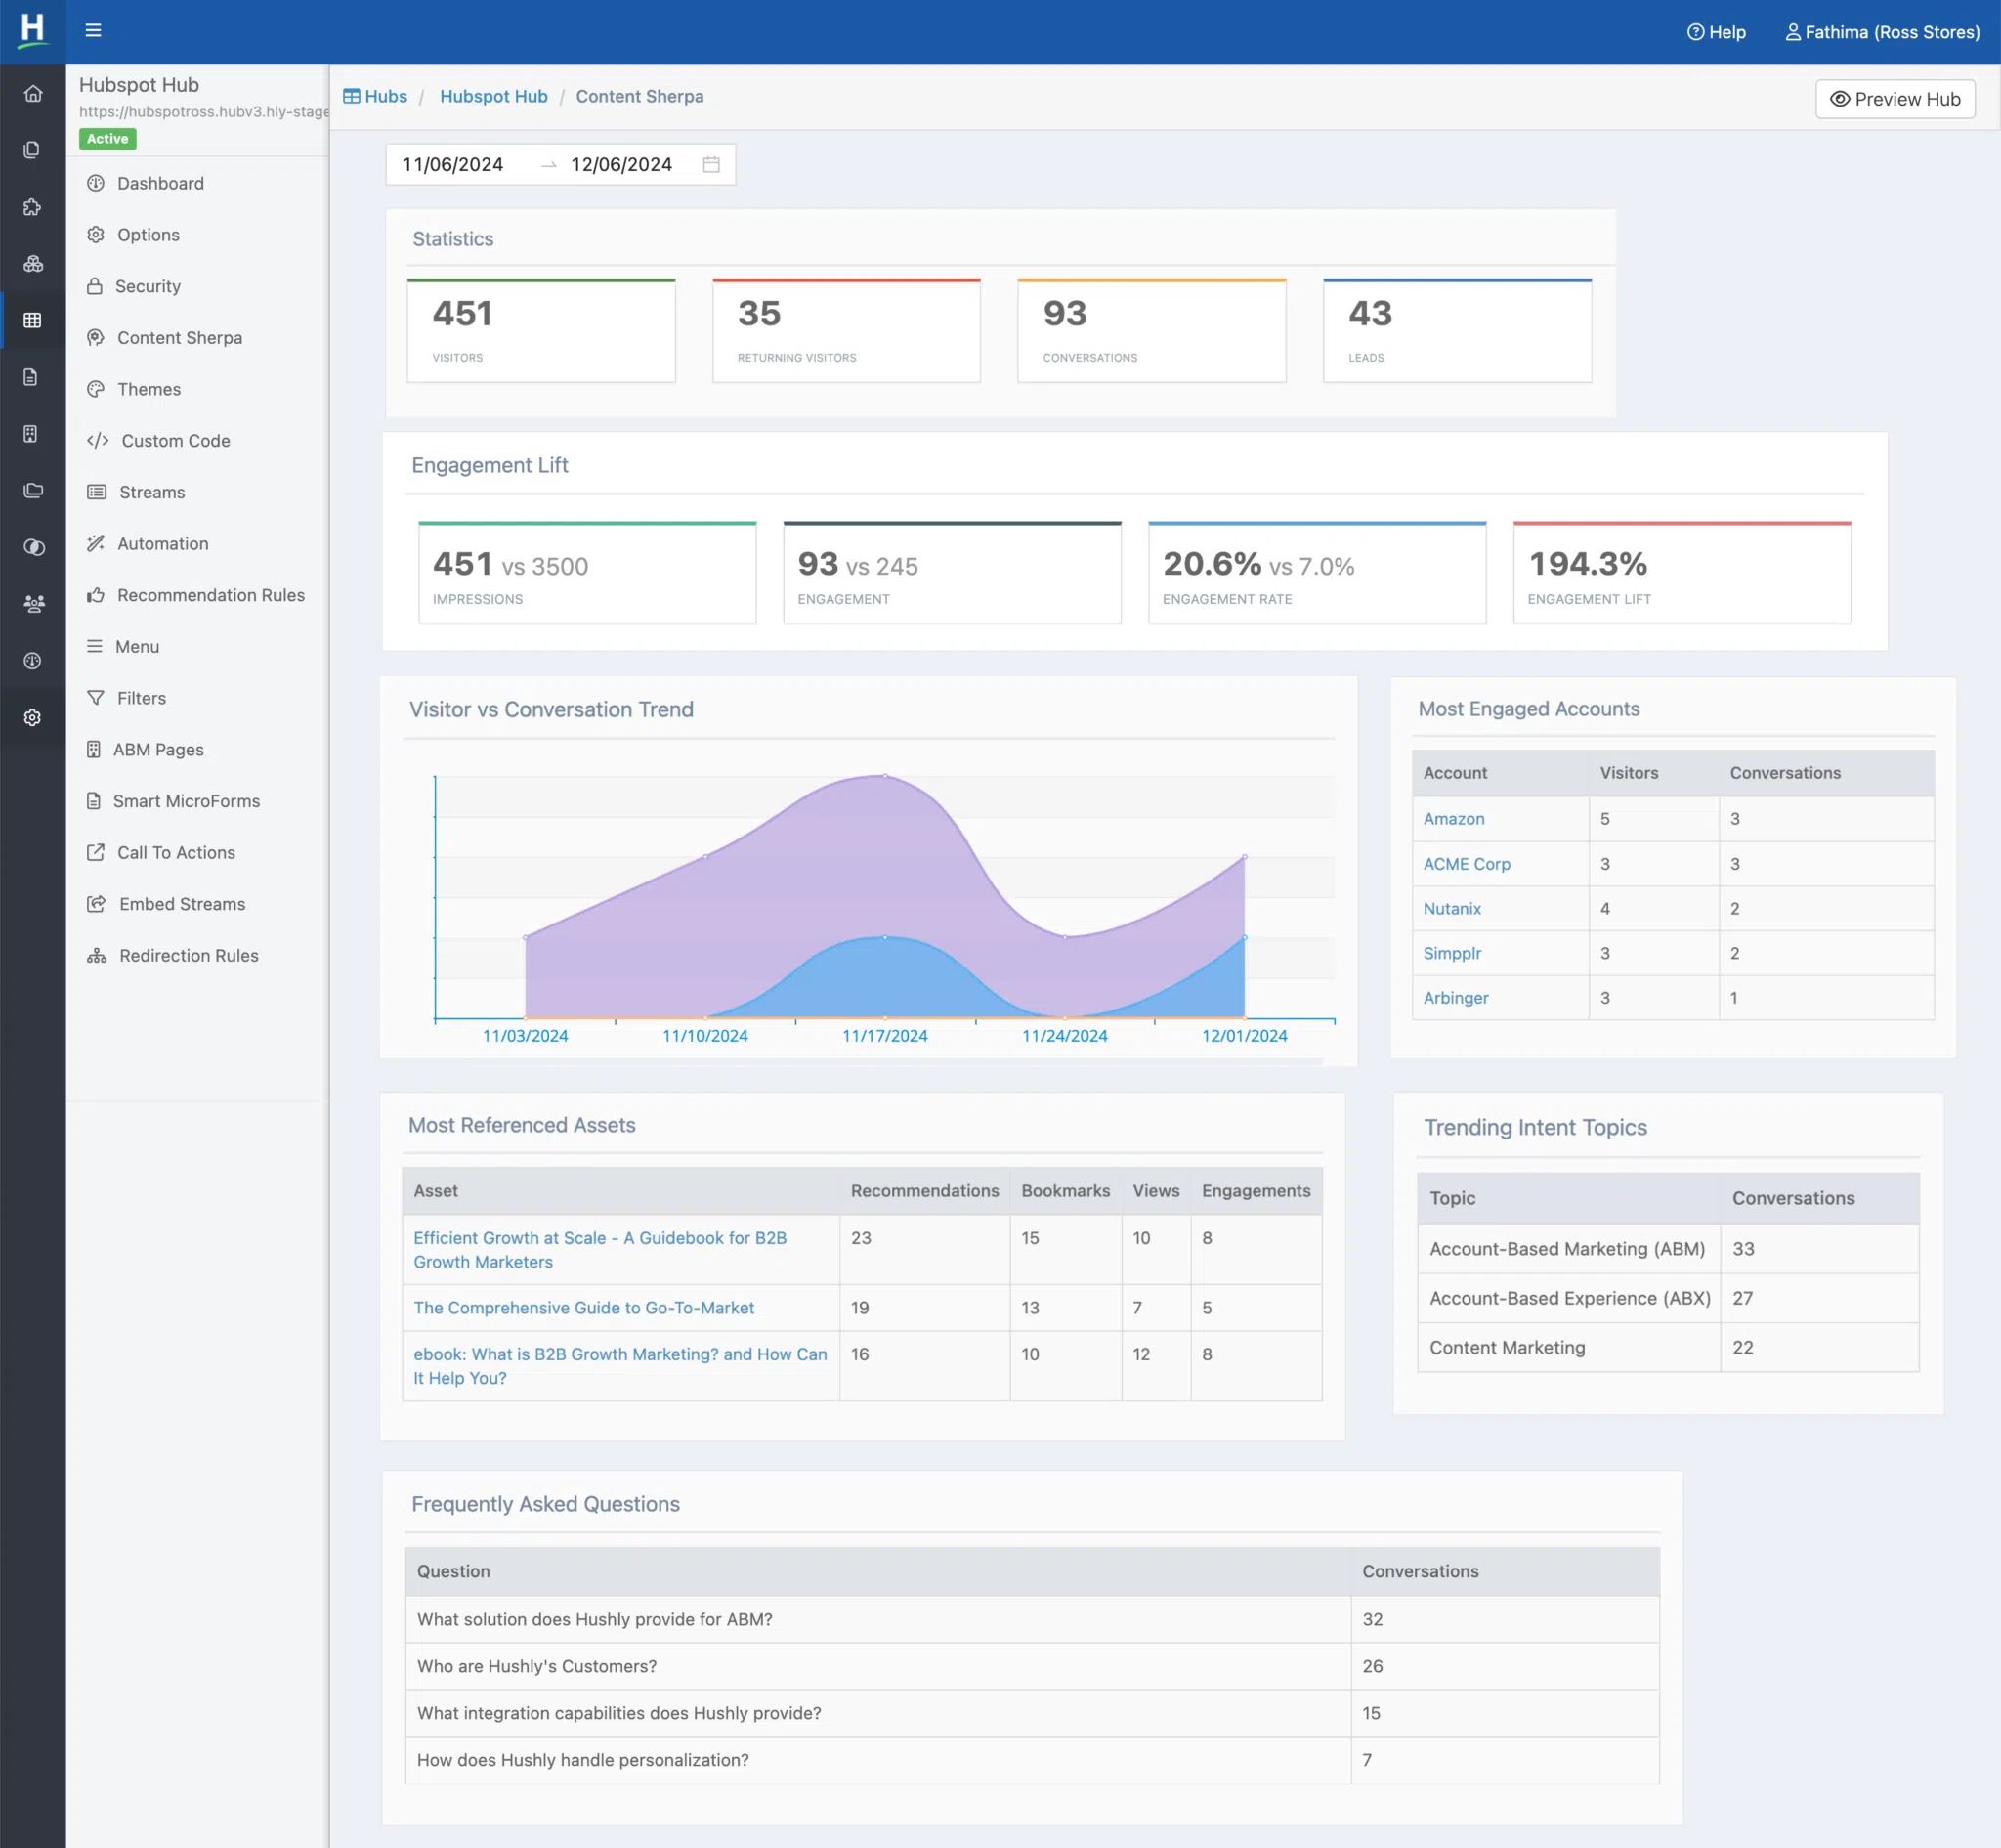Open the Automation menu item
Viewport: 2001px width, 1848px height.
pos(162,543)
